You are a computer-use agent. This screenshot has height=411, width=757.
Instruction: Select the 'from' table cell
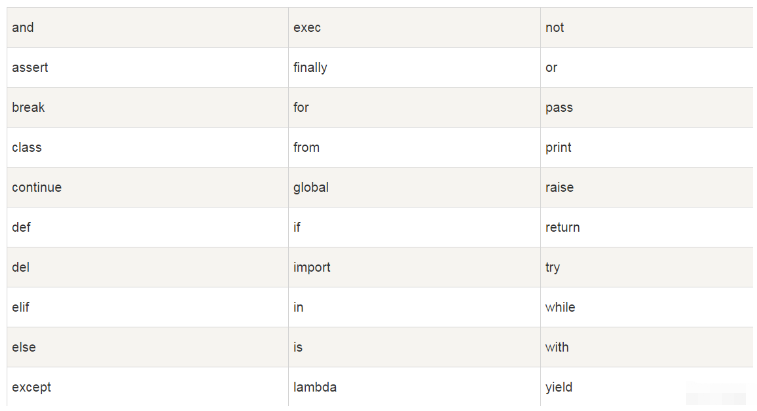pos(306,148)
